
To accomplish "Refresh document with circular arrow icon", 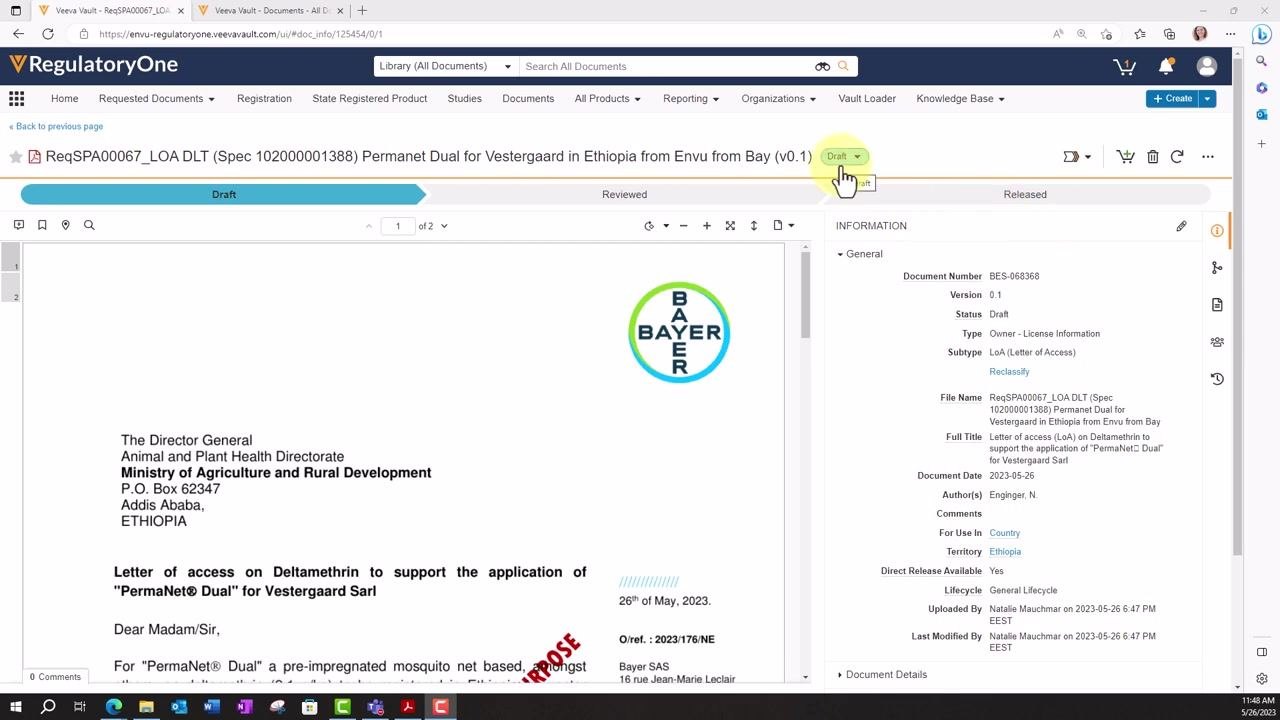I will pos(1177,156).
